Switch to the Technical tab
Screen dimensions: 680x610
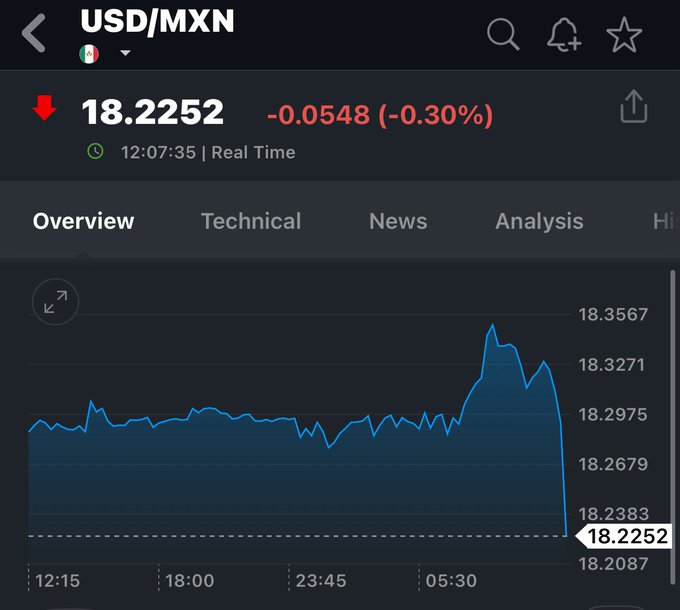click(250, 221)
